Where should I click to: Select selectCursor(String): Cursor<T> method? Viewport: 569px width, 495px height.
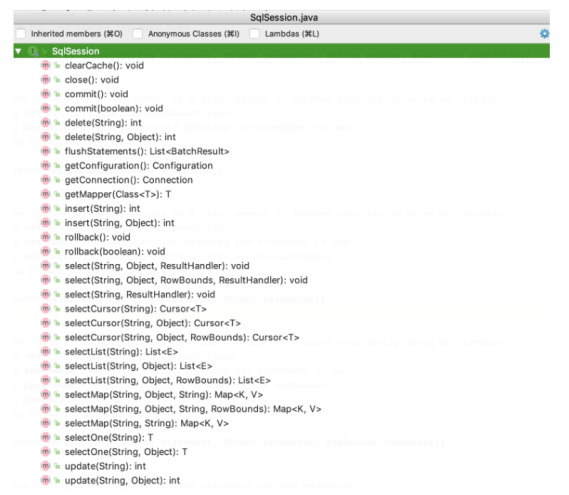135,308
